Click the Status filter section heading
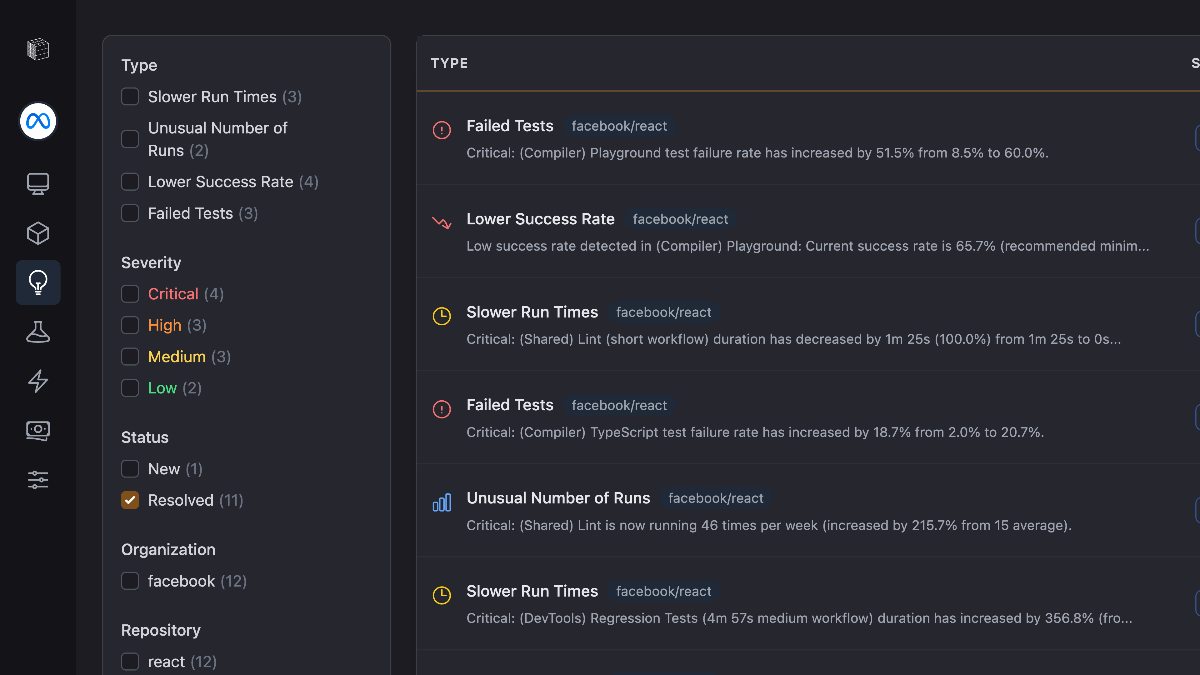1200x675 pixels. (145, 438)
